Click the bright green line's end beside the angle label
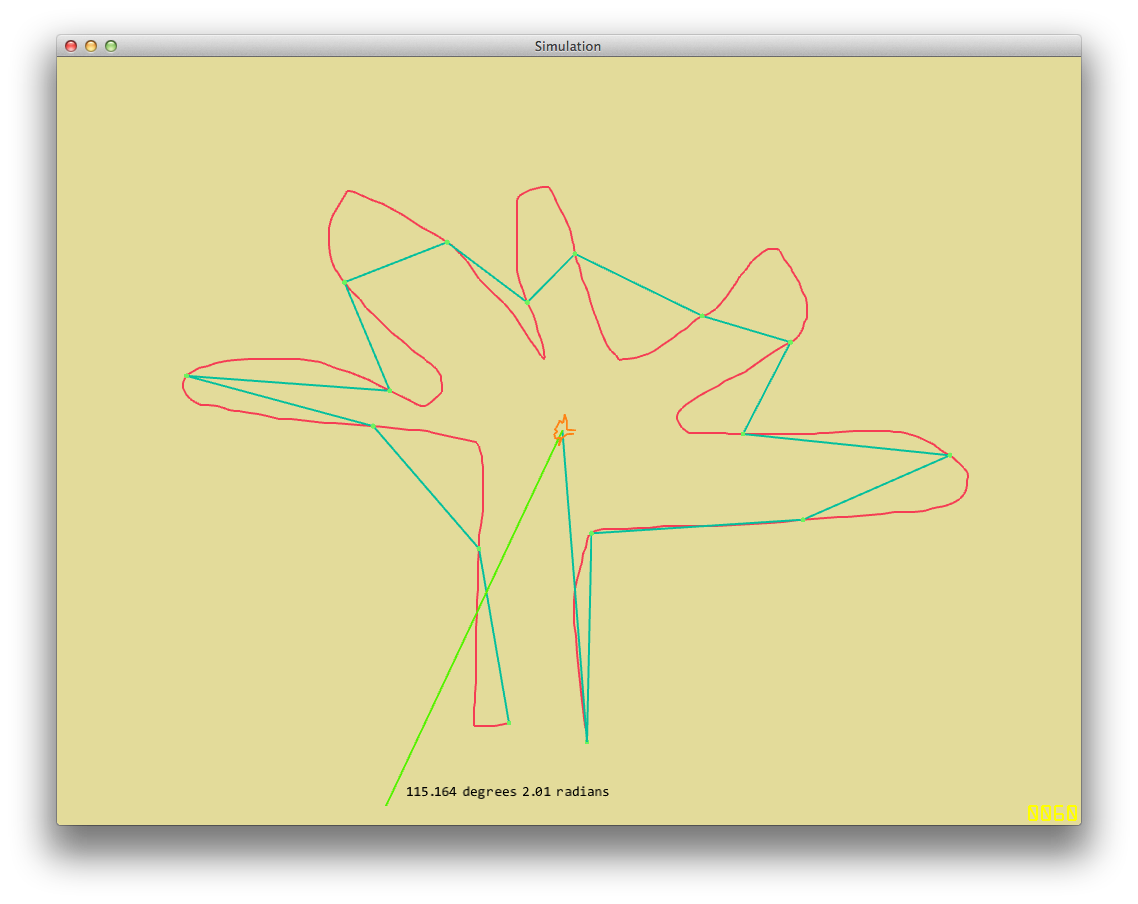The width and height of the screenshot is (1138, 904). click(x=387, y=804)
